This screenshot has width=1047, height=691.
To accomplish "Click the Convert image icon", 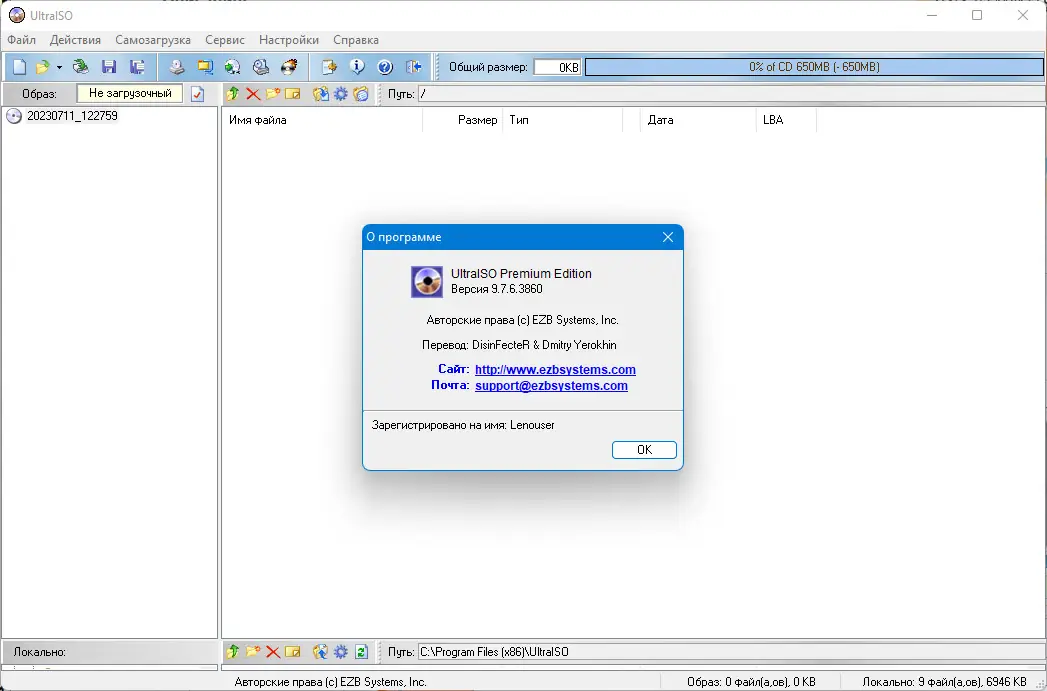I will 232,67.
